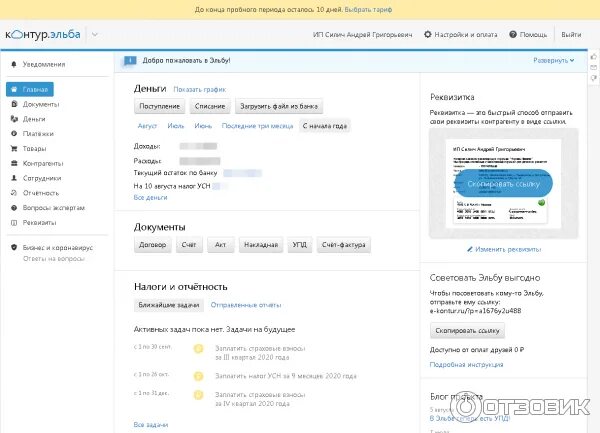Screen dimensions: 600x433
Task: Click the envelope feedback icon
Action: pos(593,67)
